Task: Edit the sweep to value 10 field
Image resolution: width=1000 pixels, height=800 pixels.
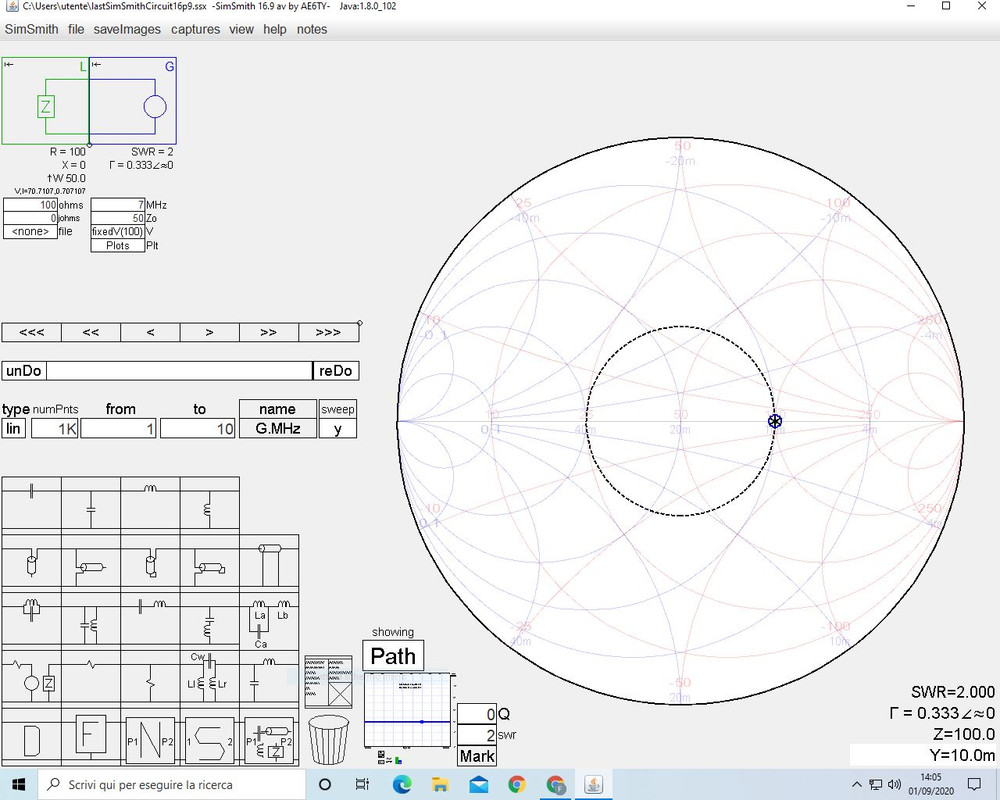Action: pos(198,429)
